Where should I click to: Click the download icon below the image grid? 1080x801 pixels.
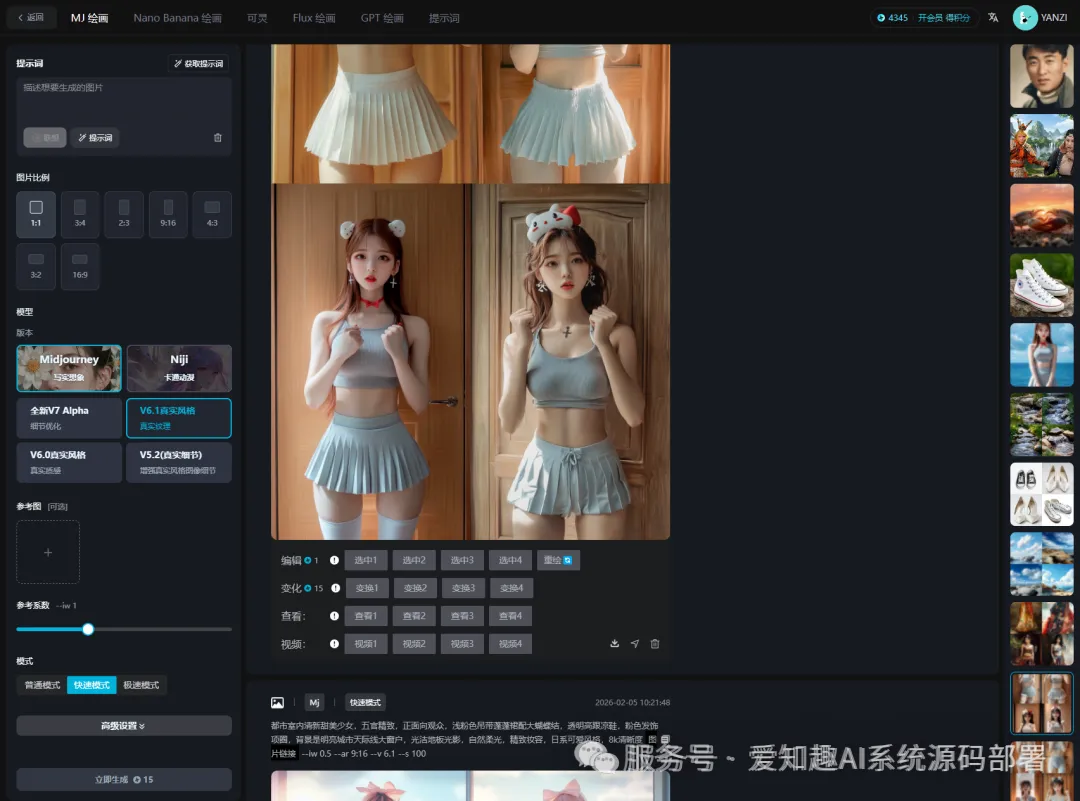tap(614, 643)
